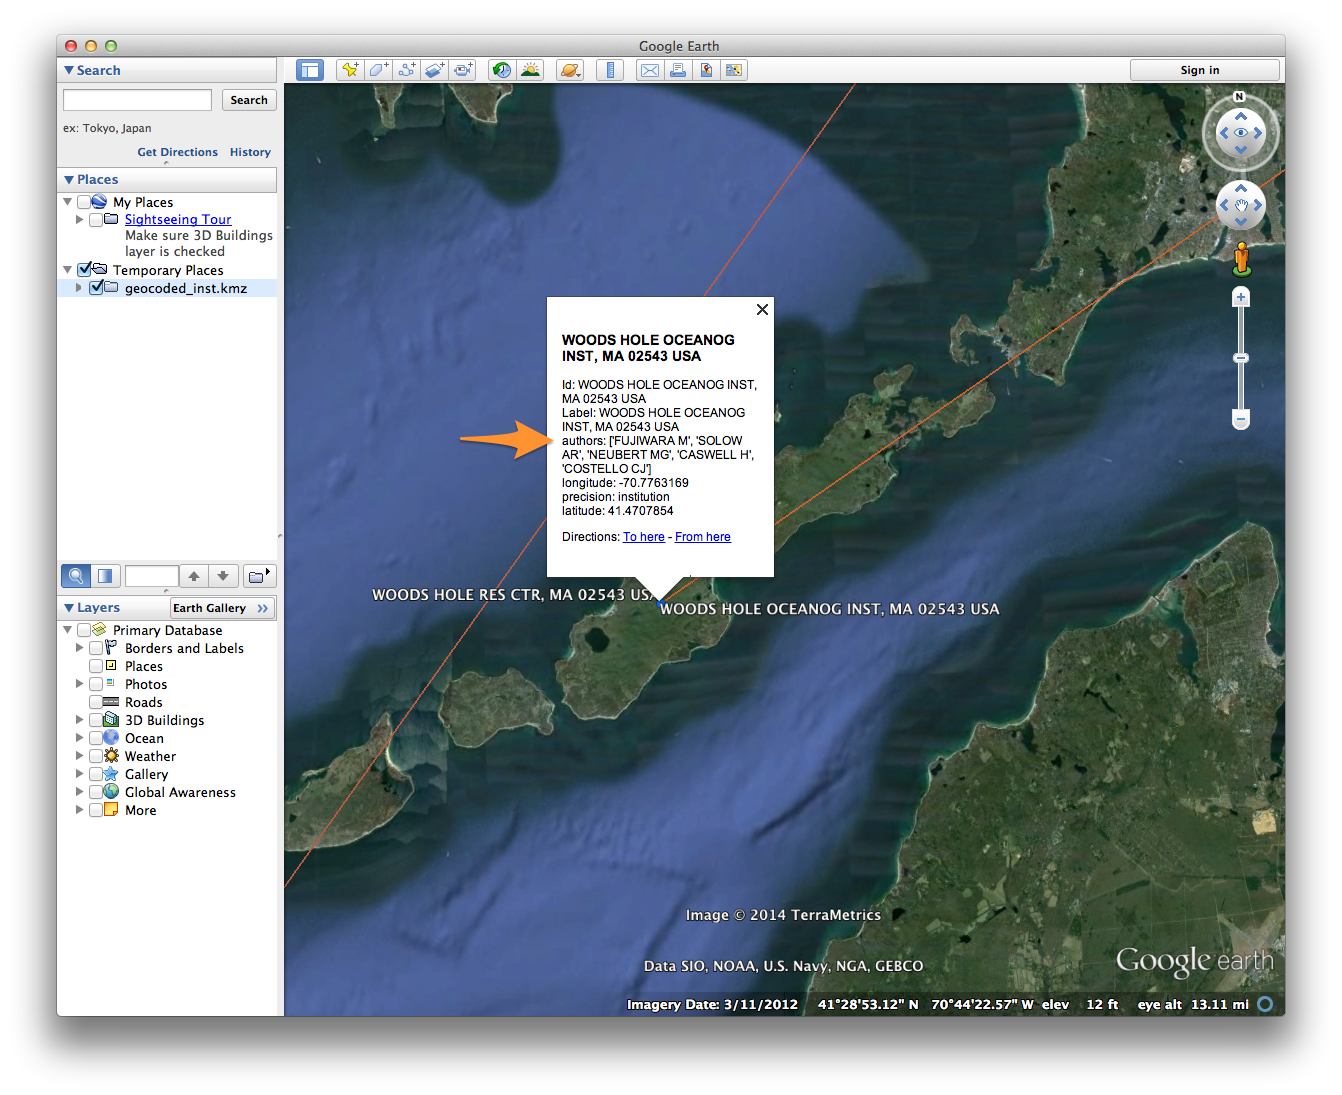Start the Record a Tour tool

coord(463,70)
